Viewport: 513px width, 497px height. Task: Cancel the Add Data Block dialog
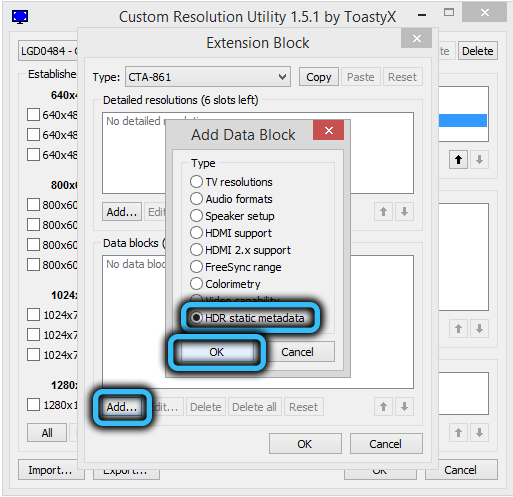(297, 352)
